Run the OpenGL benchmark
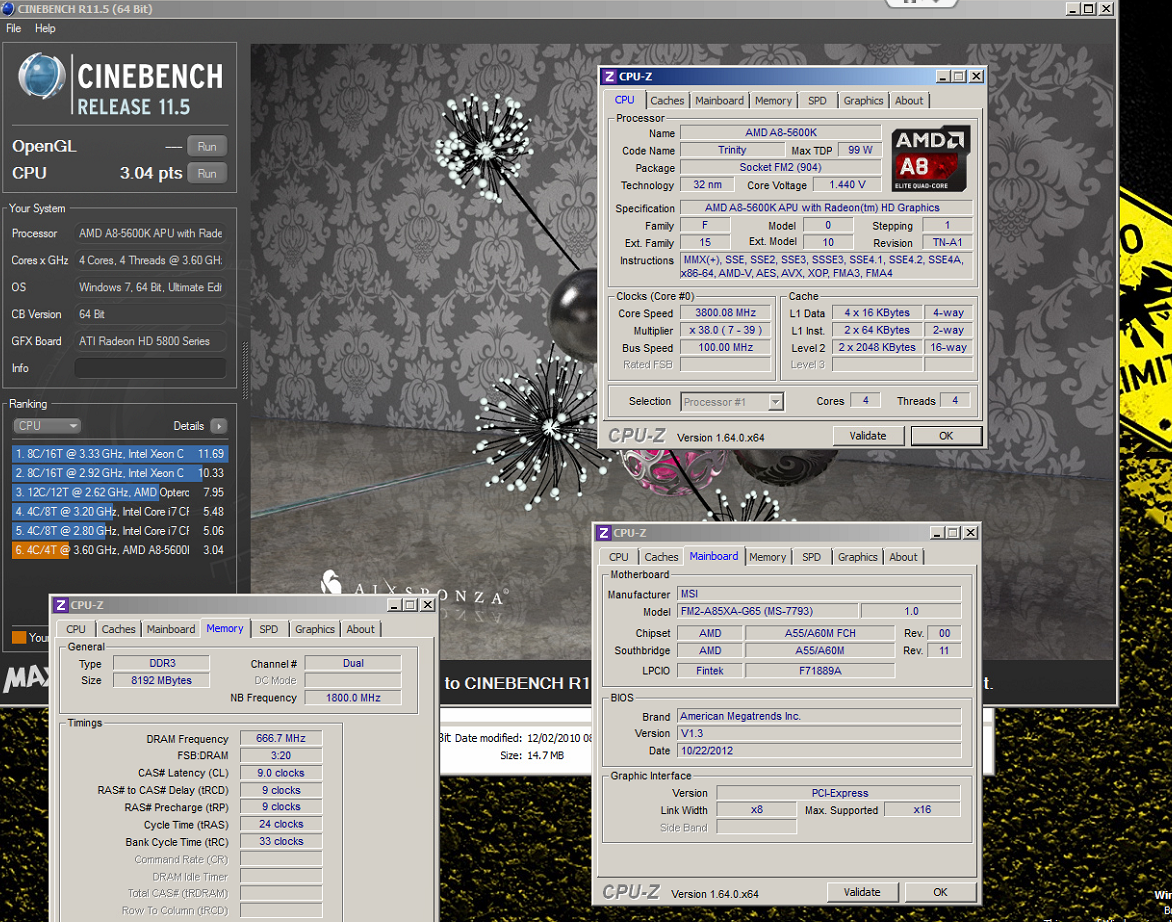This screenshot has height=922, width=1172. [207, 146]
